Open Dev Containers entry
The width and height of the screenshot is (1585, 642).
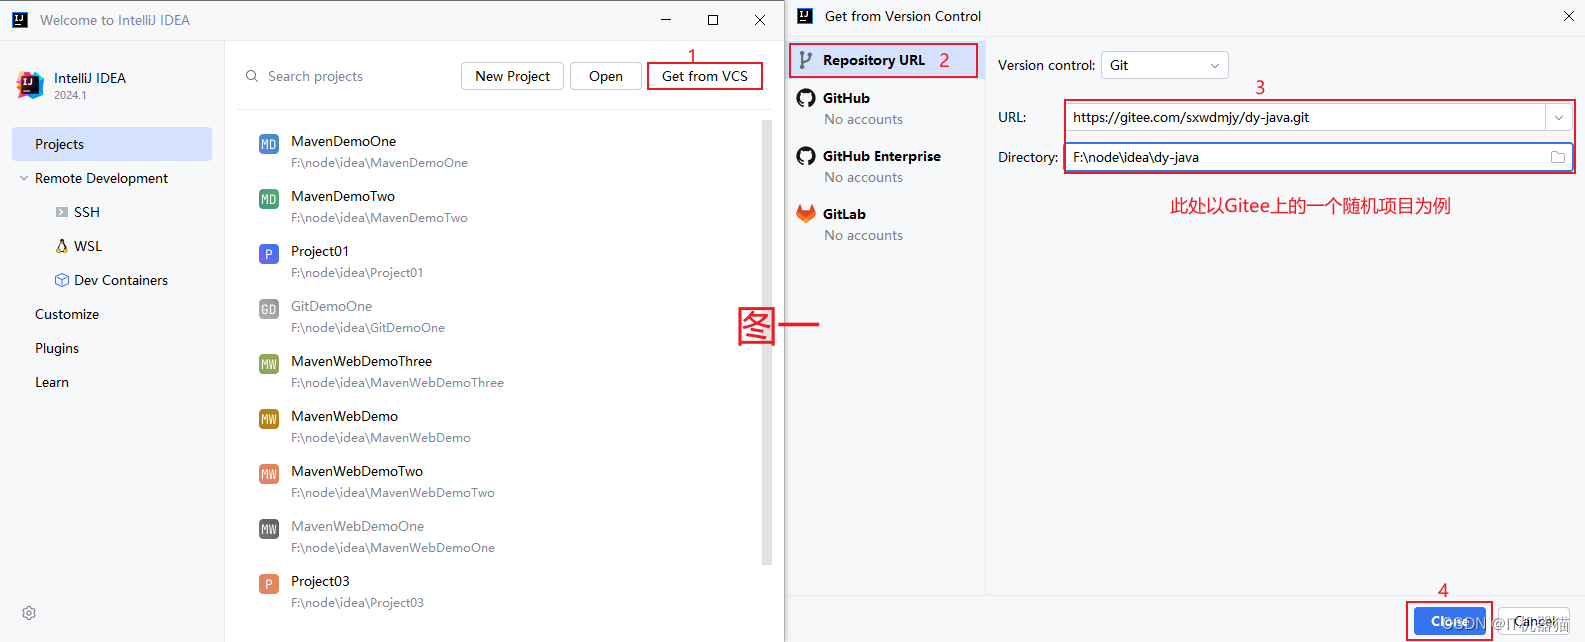(x=121, y=280)
